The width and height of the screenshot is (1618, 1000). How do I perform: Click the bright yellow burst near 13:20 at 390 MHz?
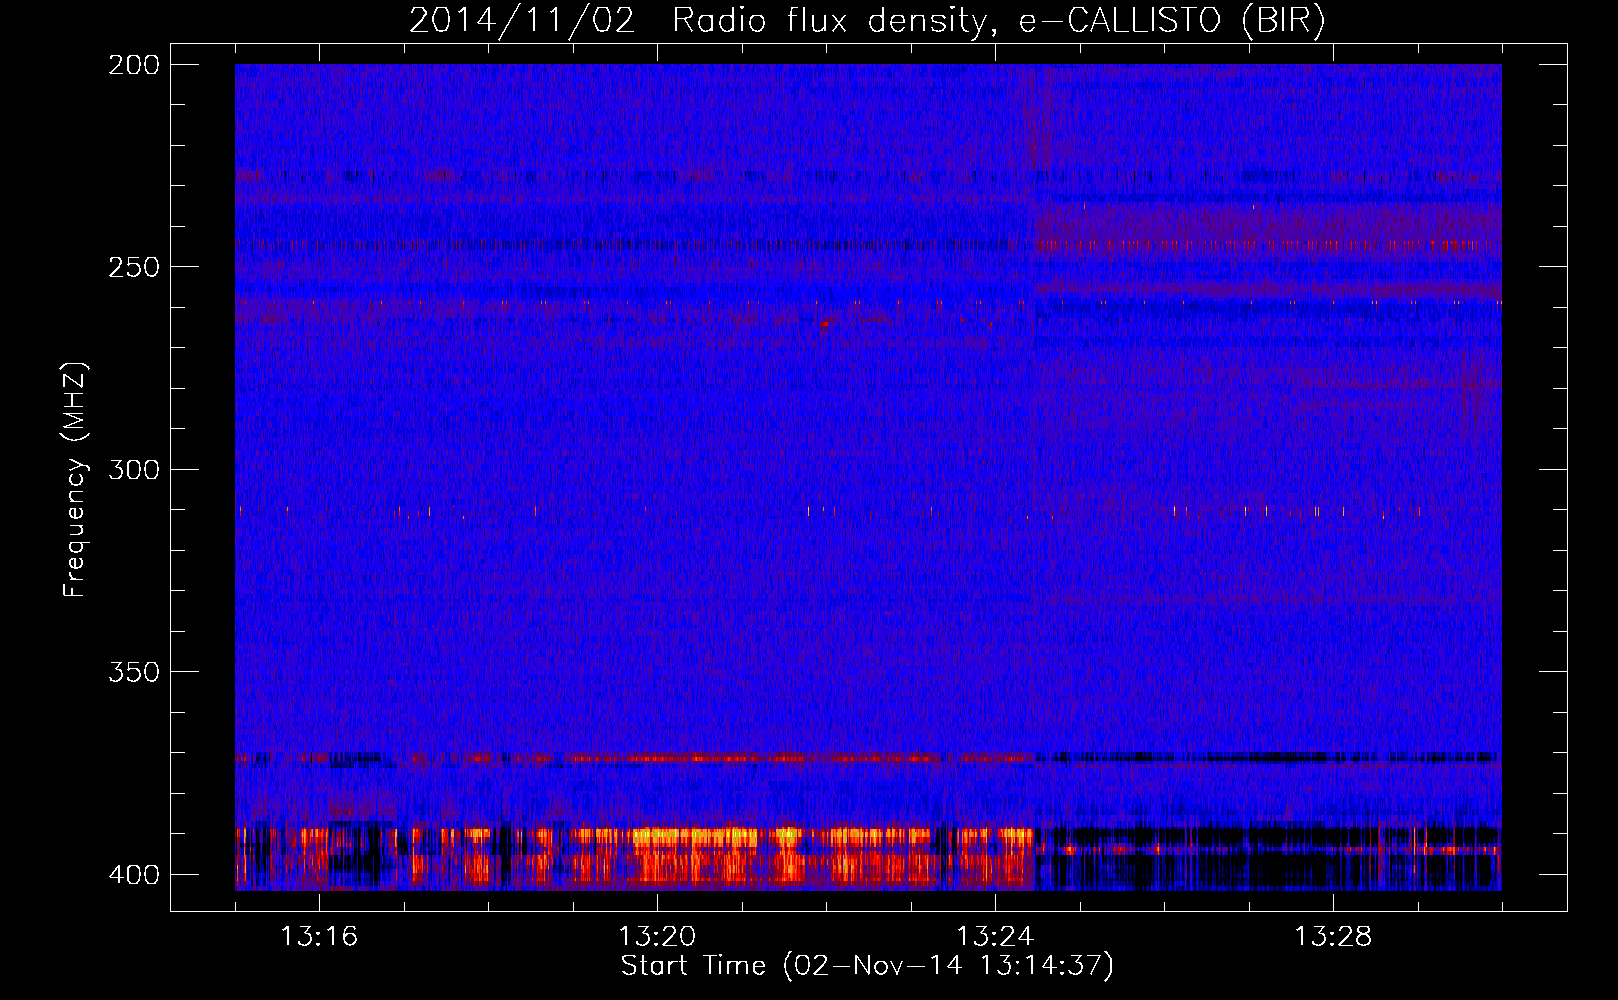(x=695, y=835)
